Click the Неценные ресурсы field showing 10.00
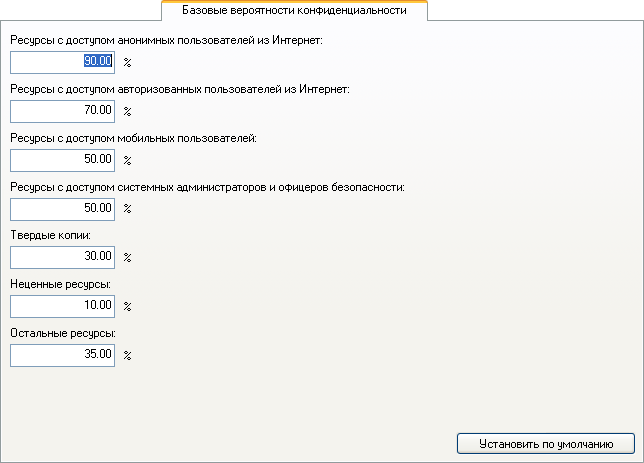The image size is (644, 463). click(x=62, y=306)
